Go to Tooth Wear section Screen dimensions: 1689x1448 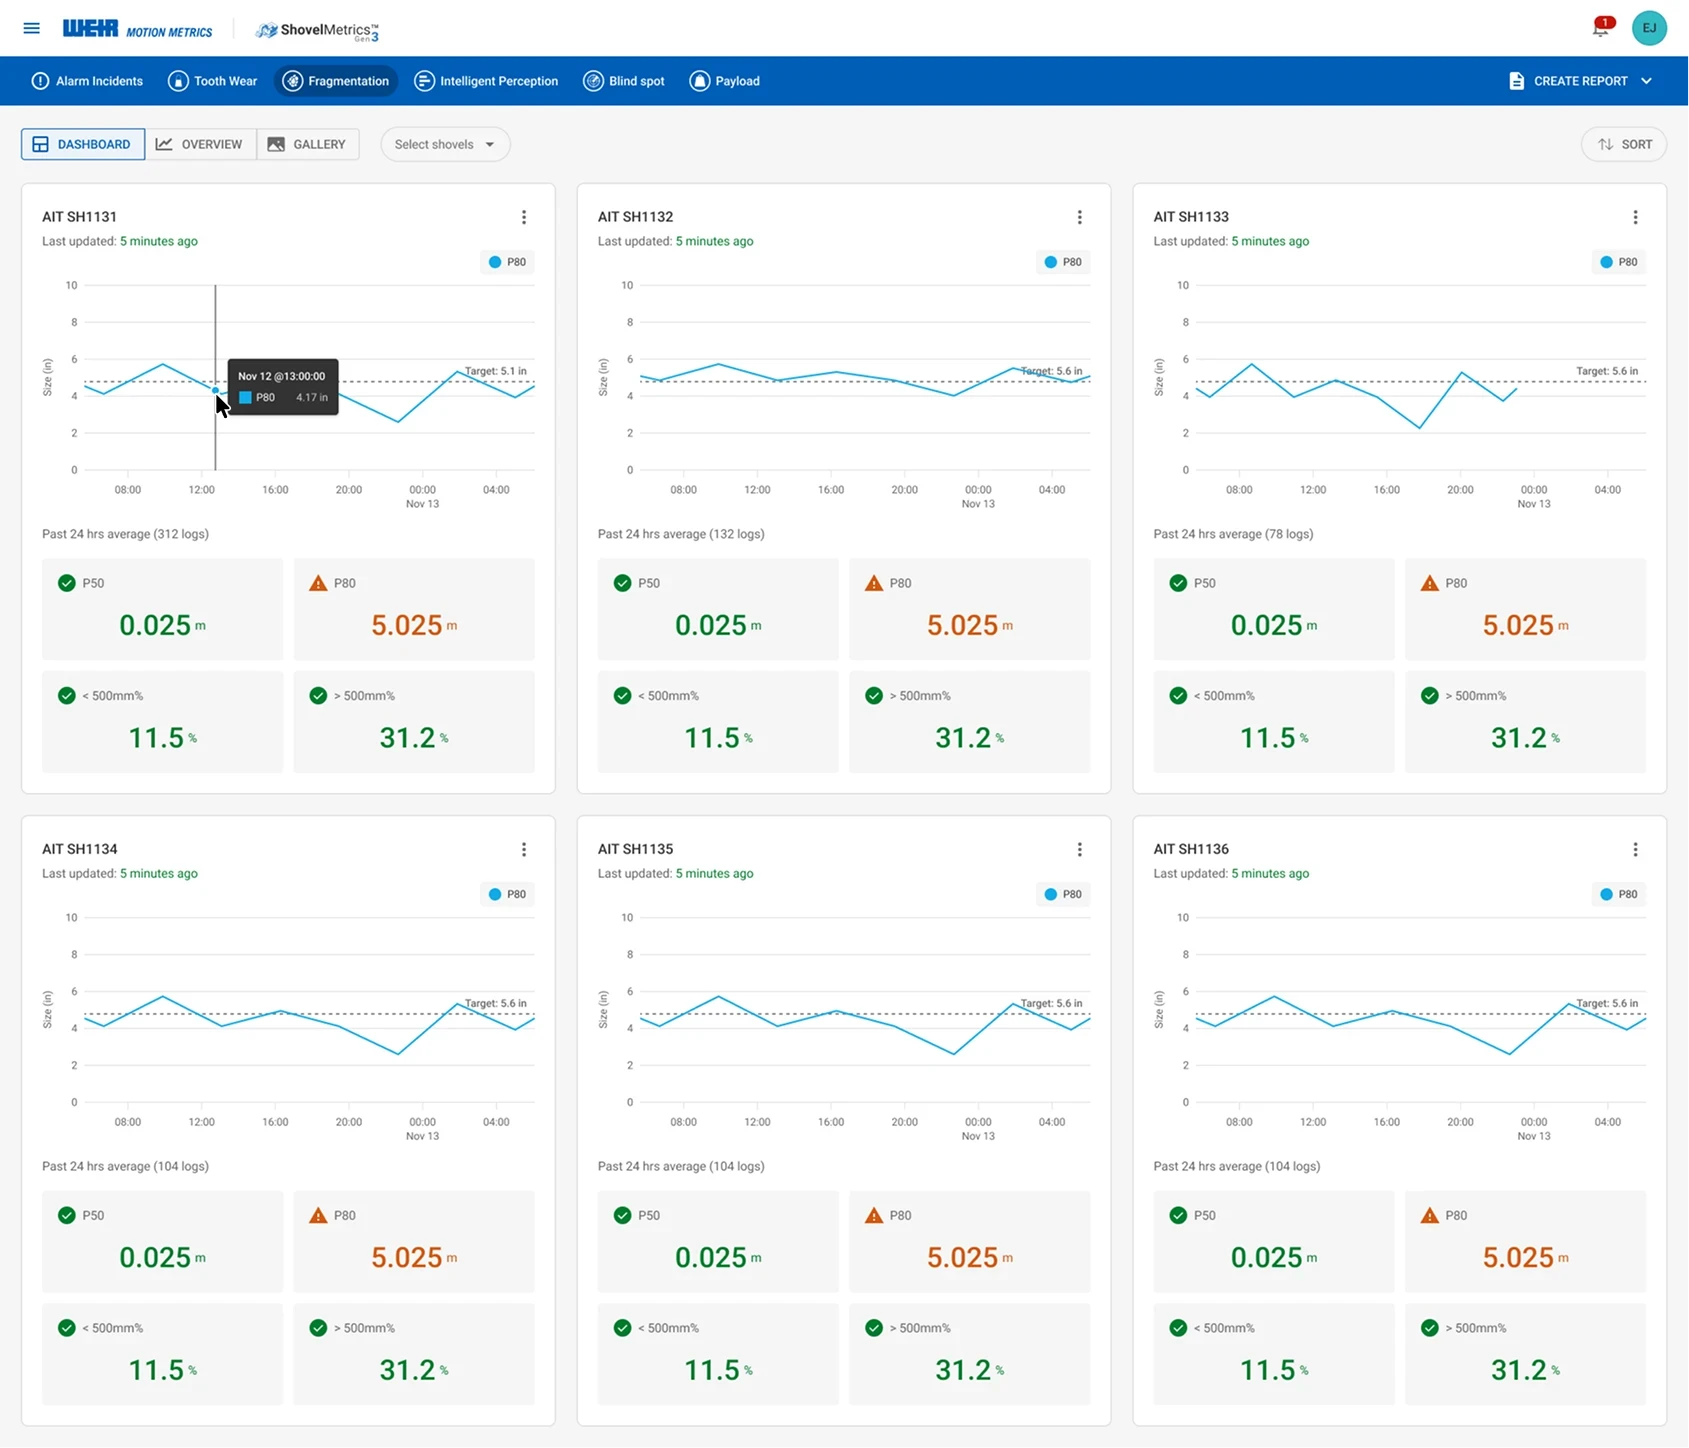(x=213, y=81)
